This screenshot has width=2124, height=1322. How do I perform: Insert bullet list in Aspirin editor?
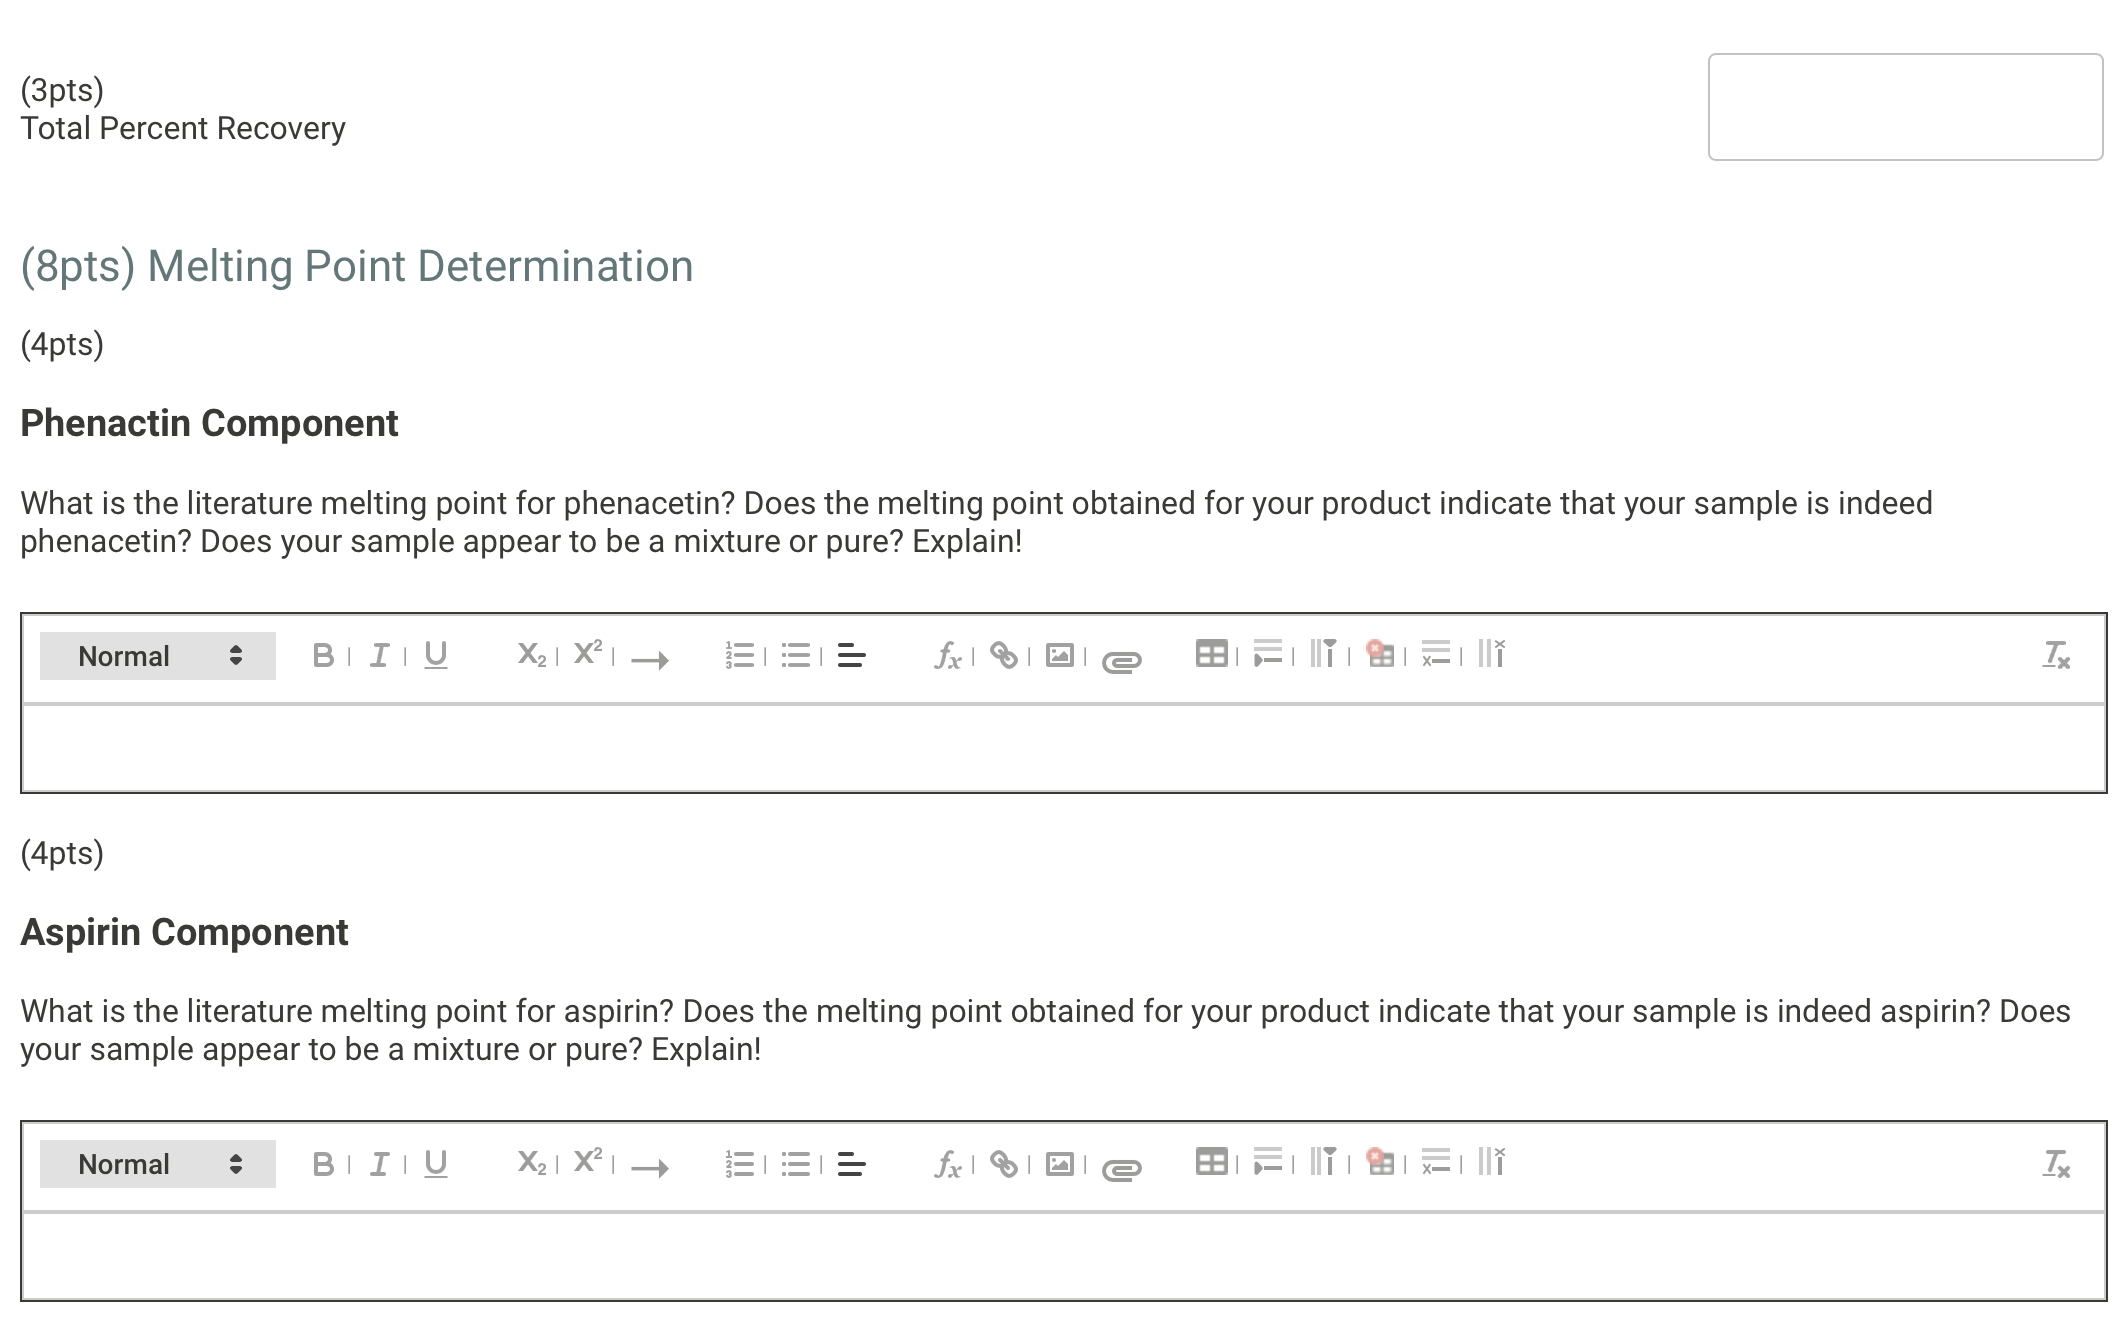tap(796, 1164)
